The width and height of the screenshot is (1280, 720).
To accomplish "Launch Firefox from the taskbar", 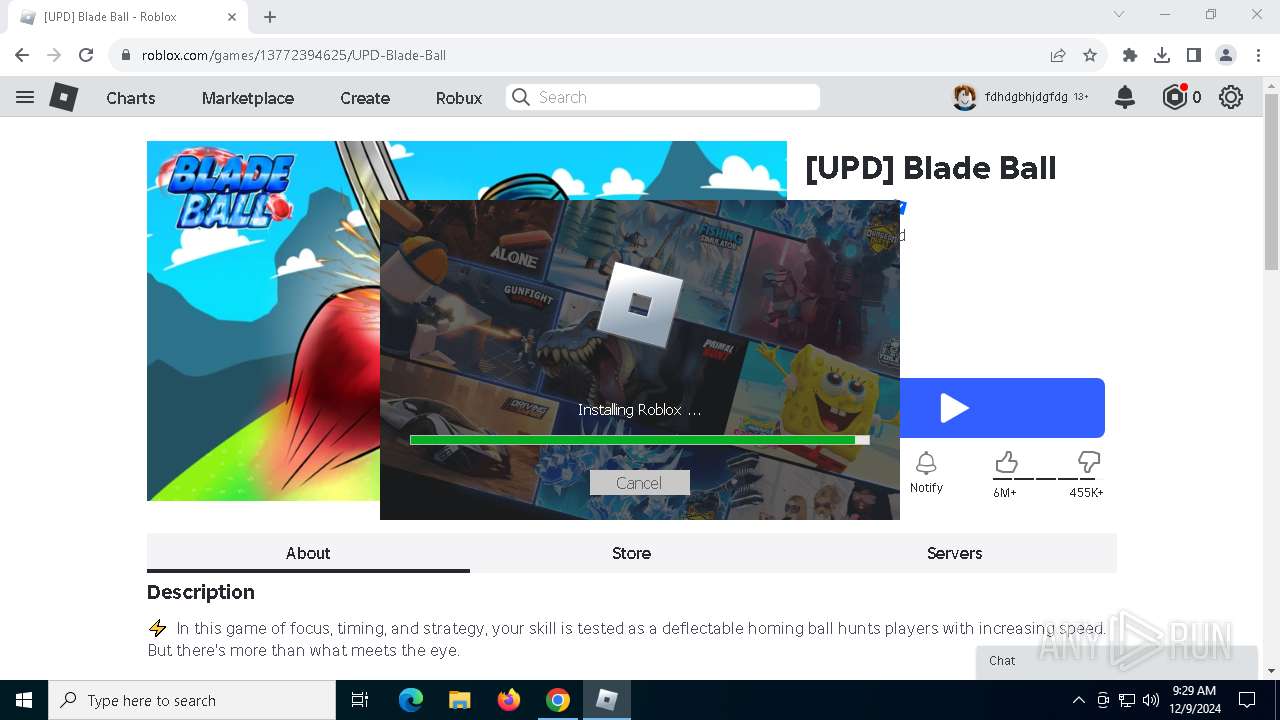I will click(x=509, y=700).
